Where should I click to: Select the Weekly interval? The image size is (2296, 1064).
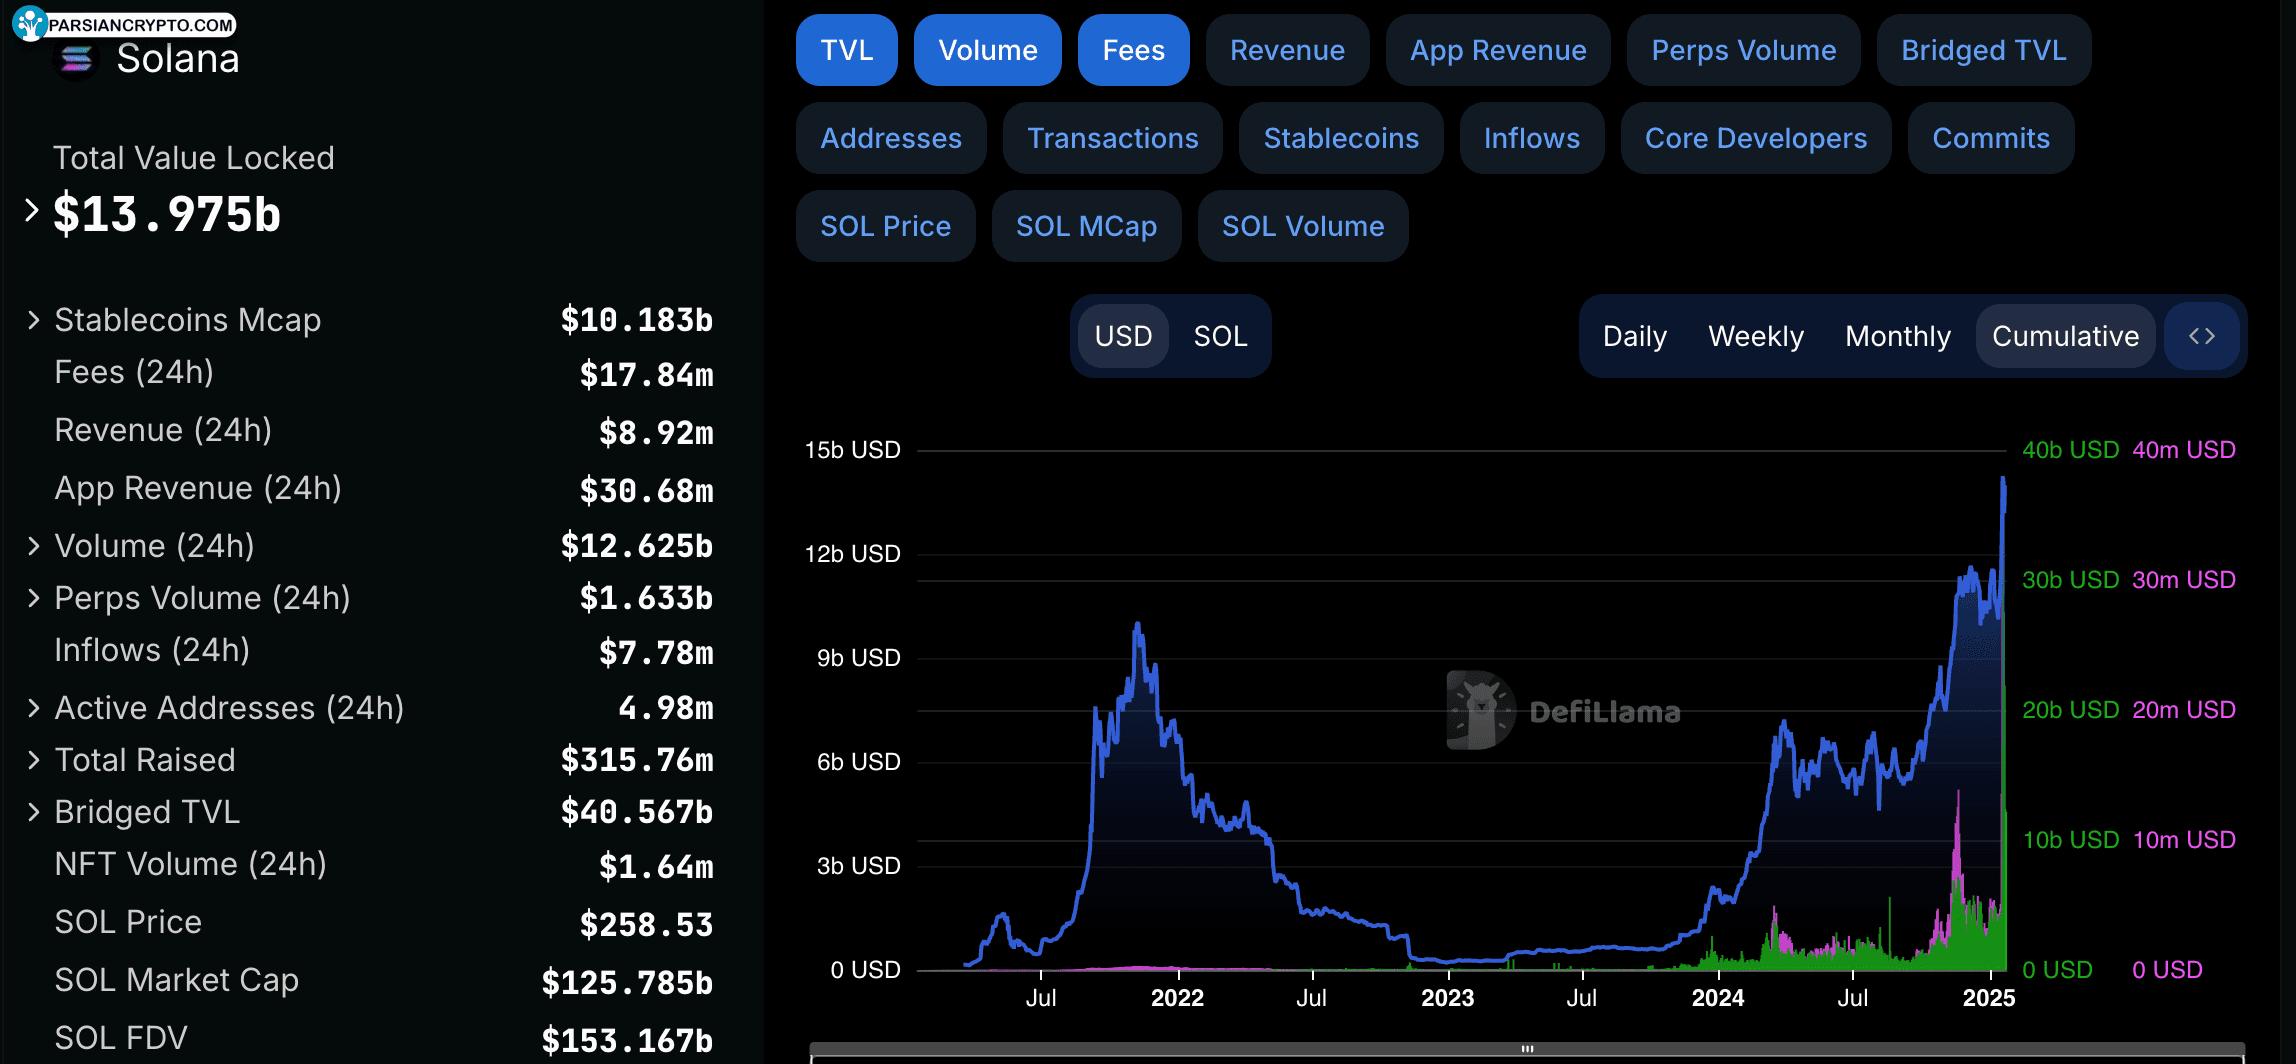tap(1756, 336)
